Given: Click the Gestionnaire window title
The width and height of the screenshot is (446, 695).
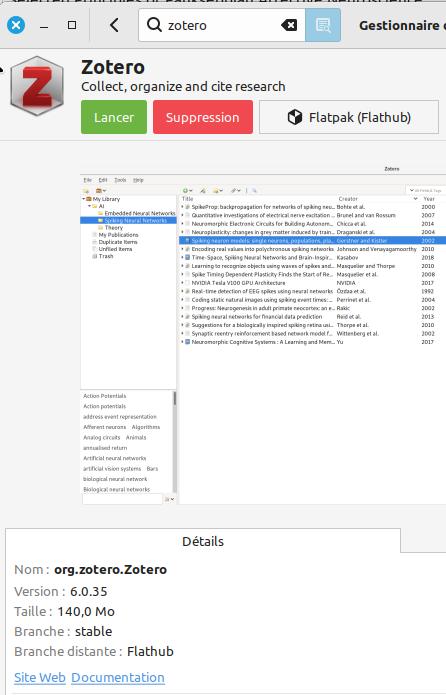Looking at the screenshot, I should 402,25.
